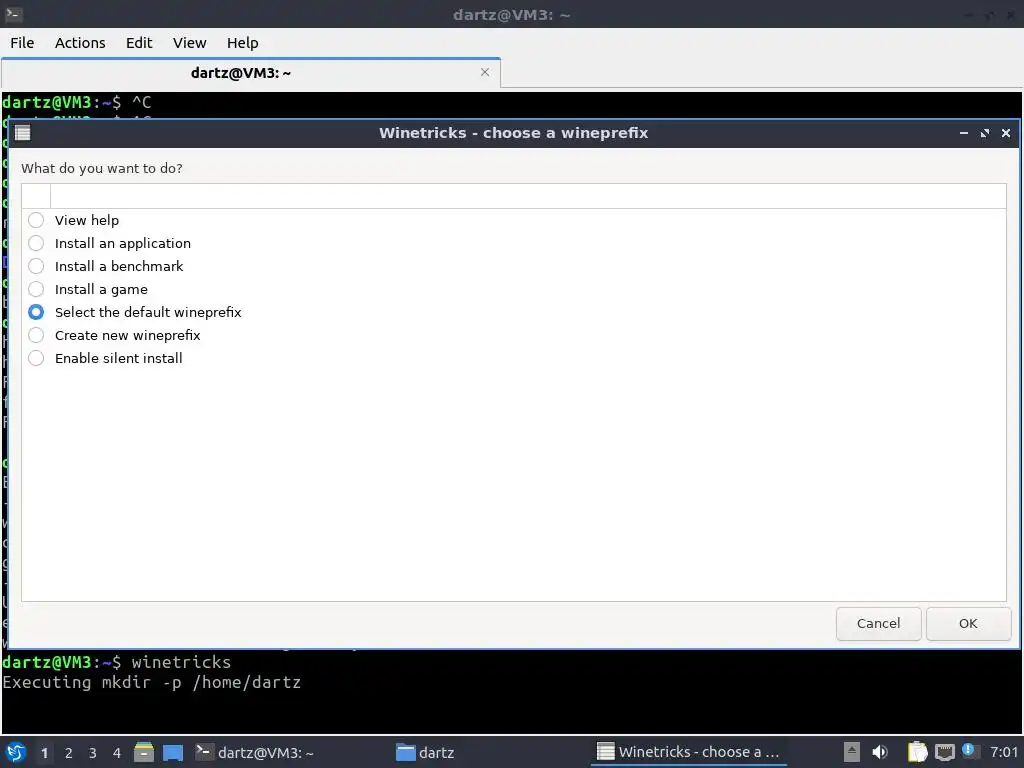This screenshot has height=768, width=1024.
Task: Switch to workspace 3
Action: point(93,753)
